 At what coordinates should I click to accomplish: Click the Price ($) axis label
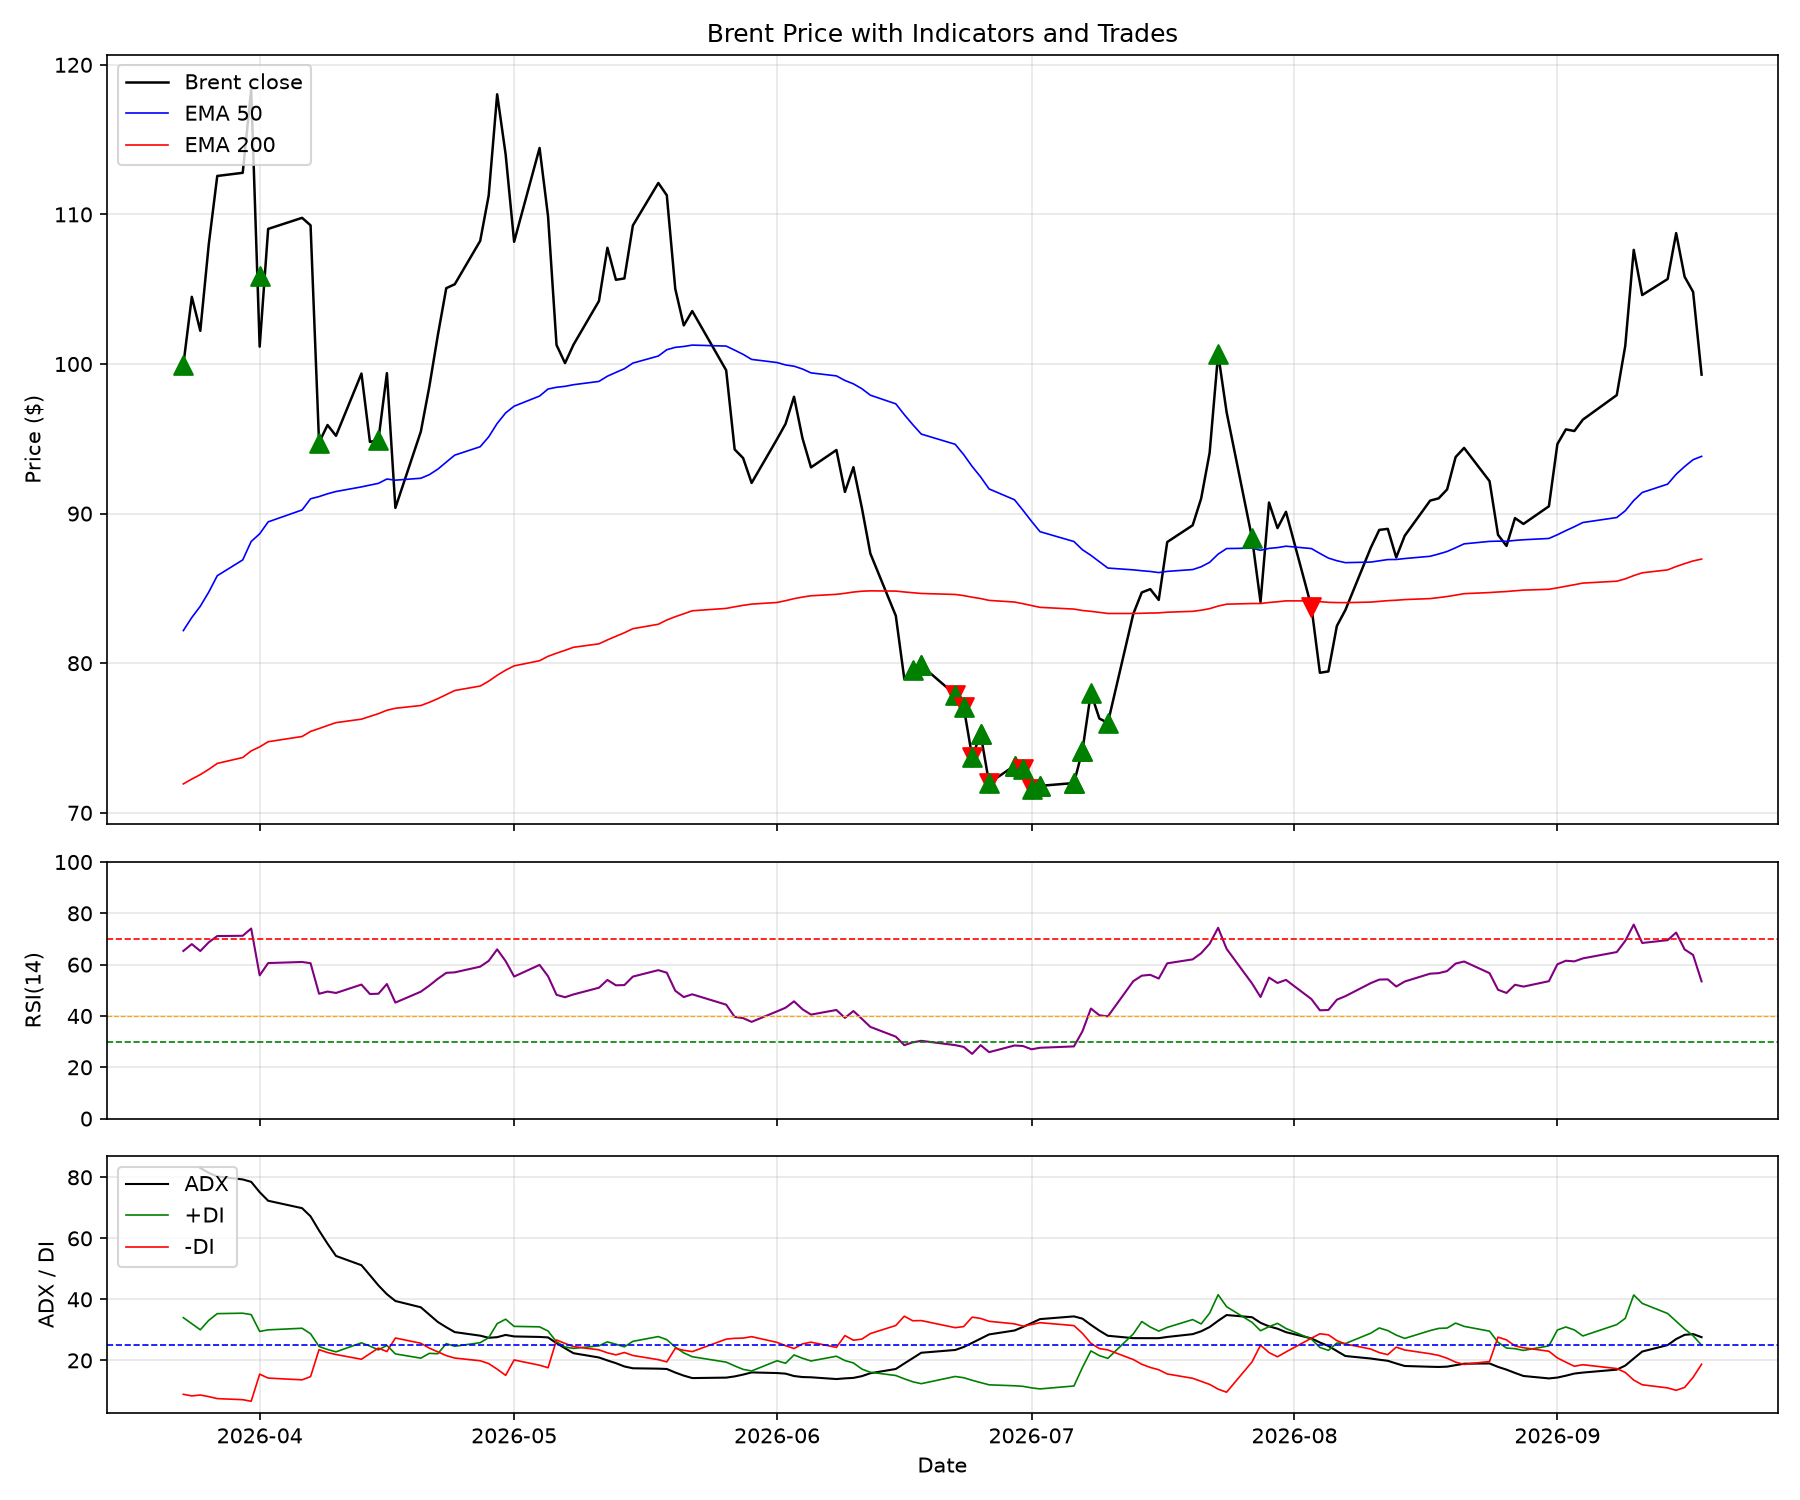(33, 439)
